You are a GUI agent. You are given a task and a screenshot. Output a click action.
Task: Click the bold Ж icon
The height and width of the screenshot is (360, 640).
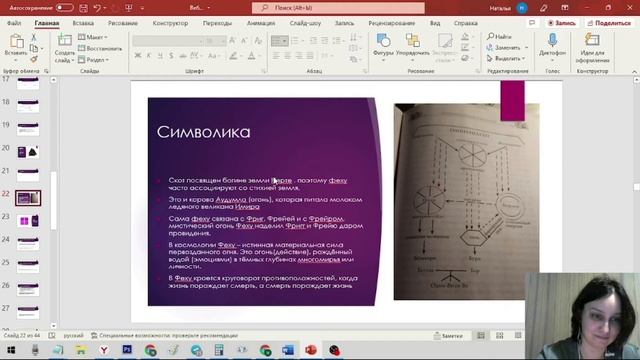(x=138, y=56)
